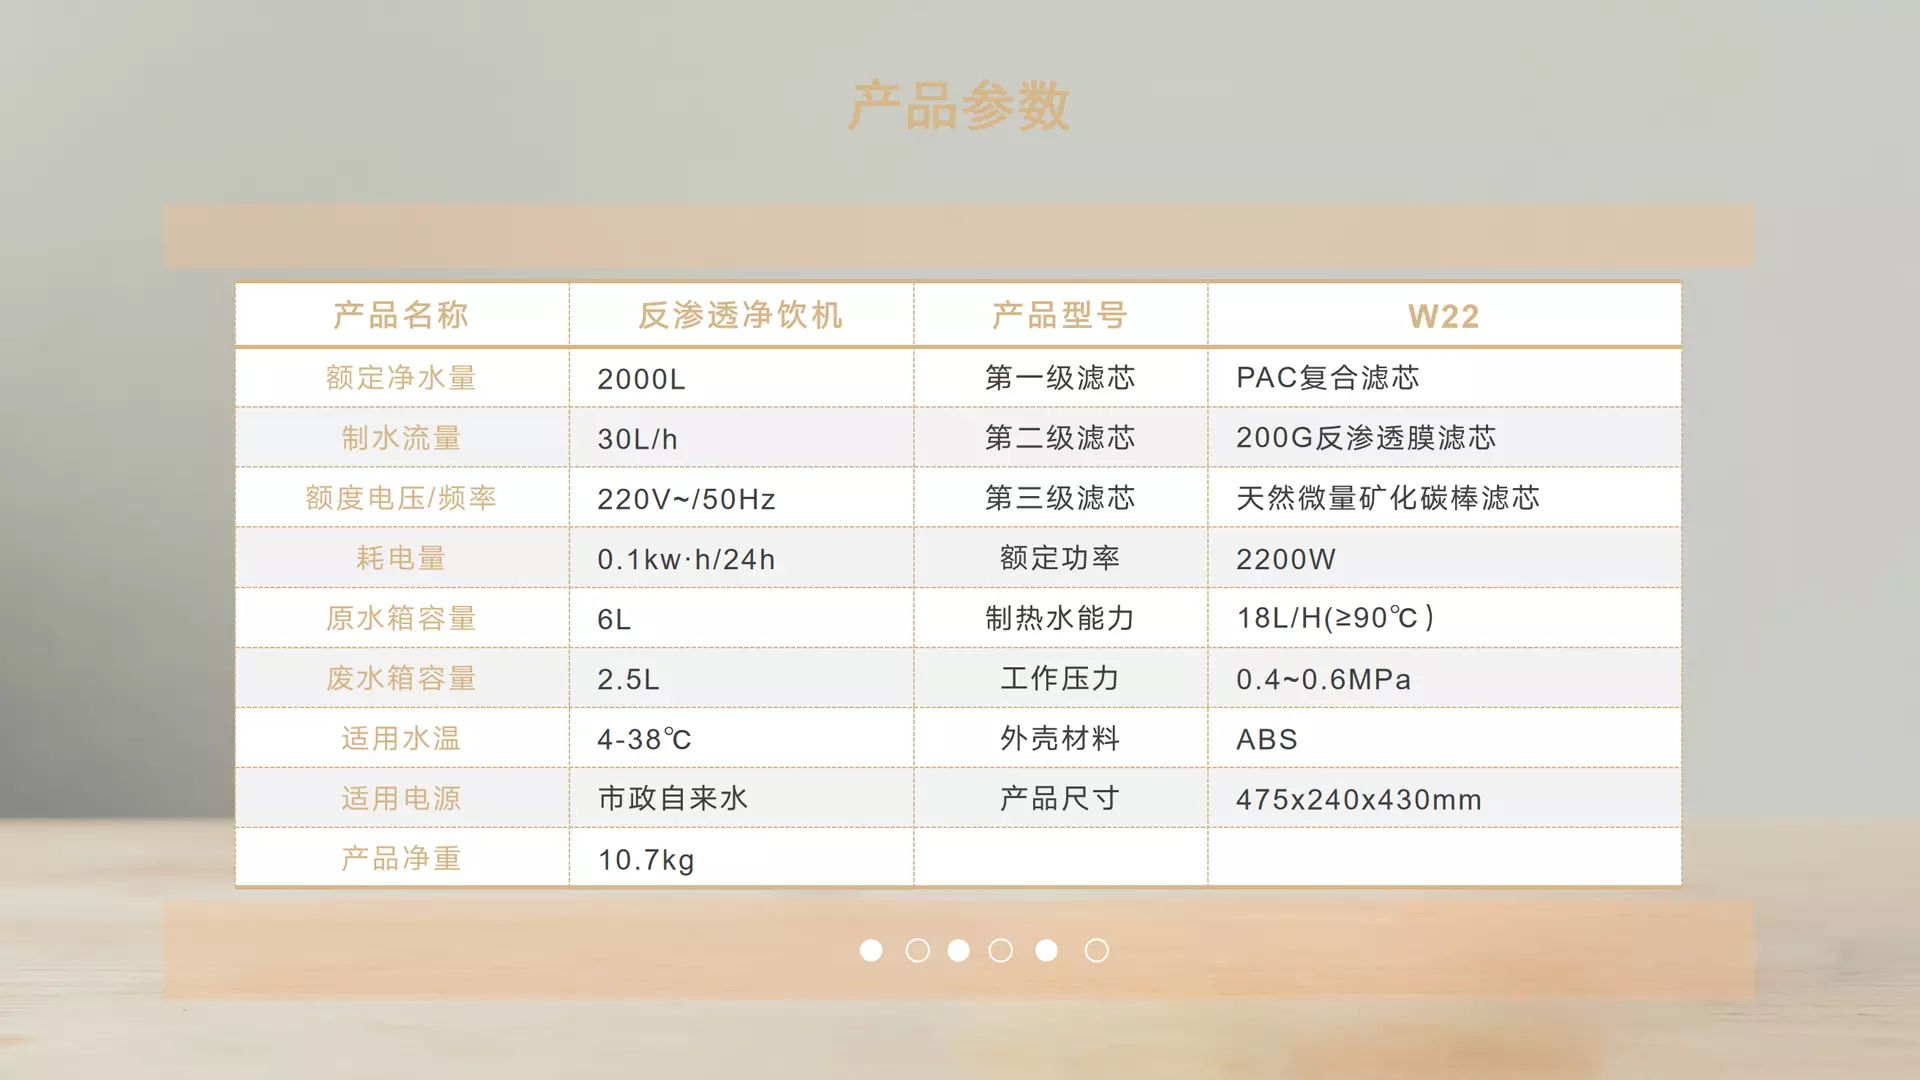
Task: Click the 200G反渗透膜滤芯 cell
Action: (x=1365, y=438)
